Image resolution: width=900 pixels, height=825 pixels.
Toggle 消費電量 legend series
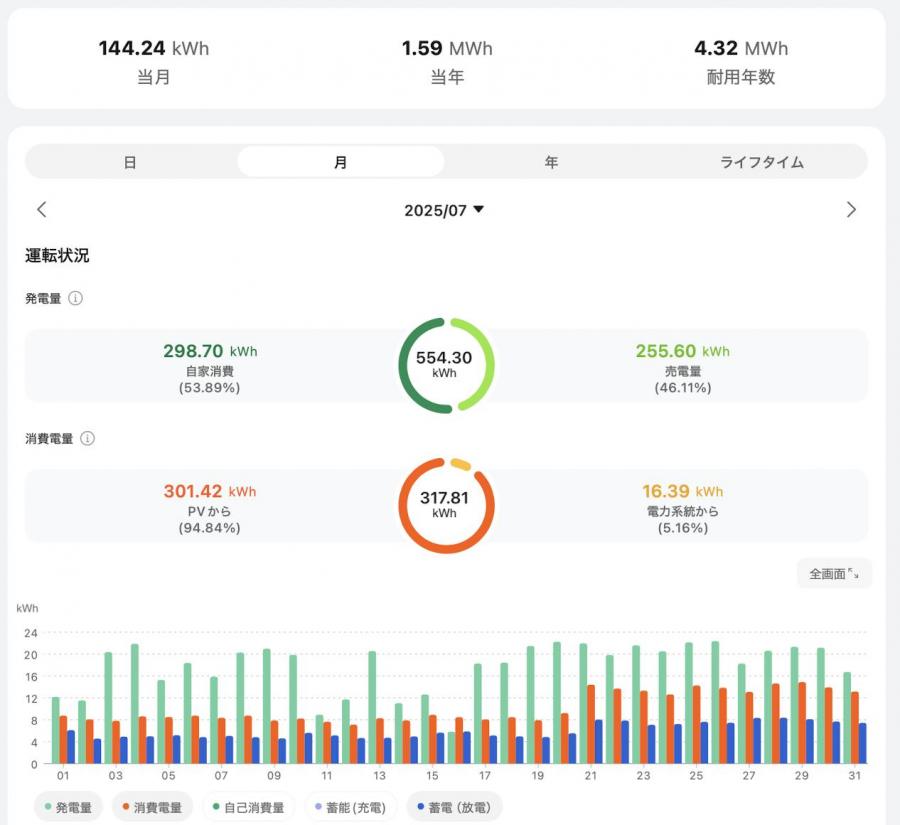tap(152, 807)
